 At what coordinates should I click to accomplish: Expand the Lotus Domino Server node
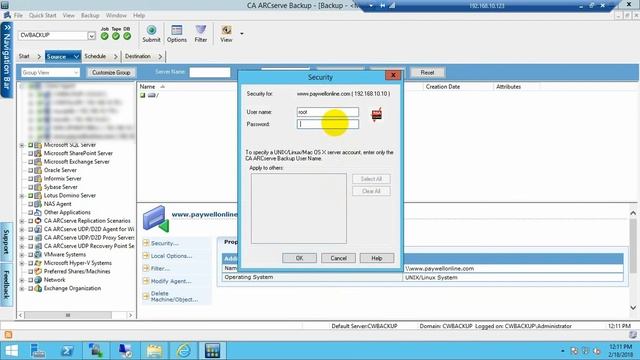(x=22, y=196)
